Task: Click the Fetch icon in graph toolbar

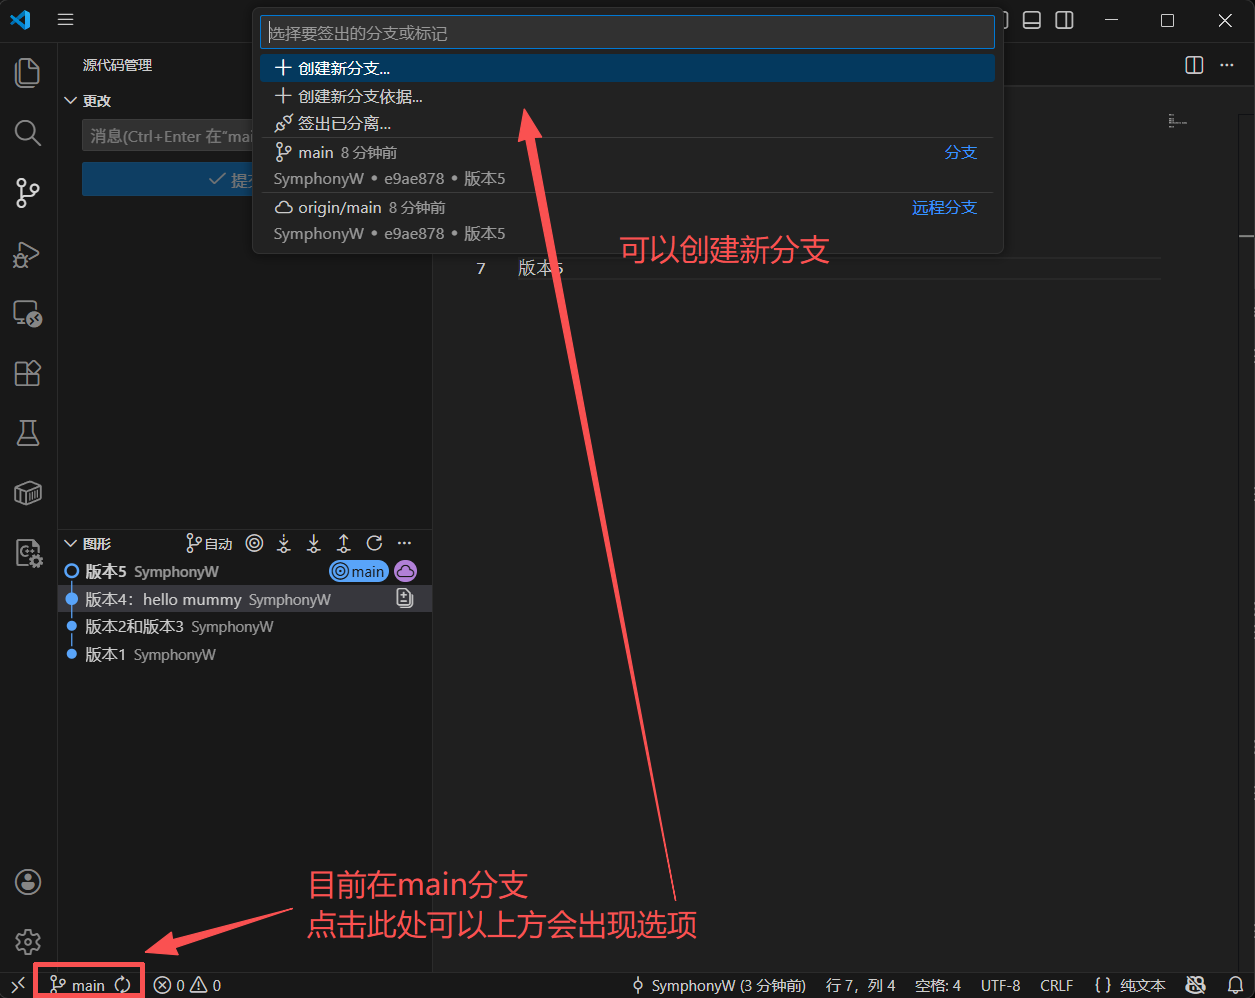Action: click(284, 543)
